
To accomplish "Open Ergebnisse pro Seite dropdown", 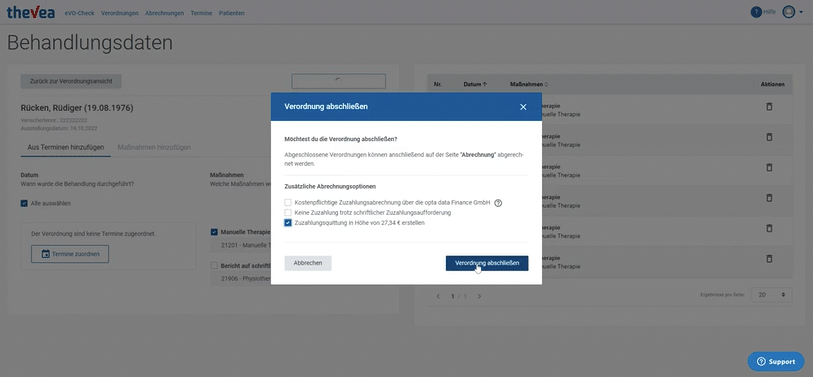I will (x=772, y=295).
